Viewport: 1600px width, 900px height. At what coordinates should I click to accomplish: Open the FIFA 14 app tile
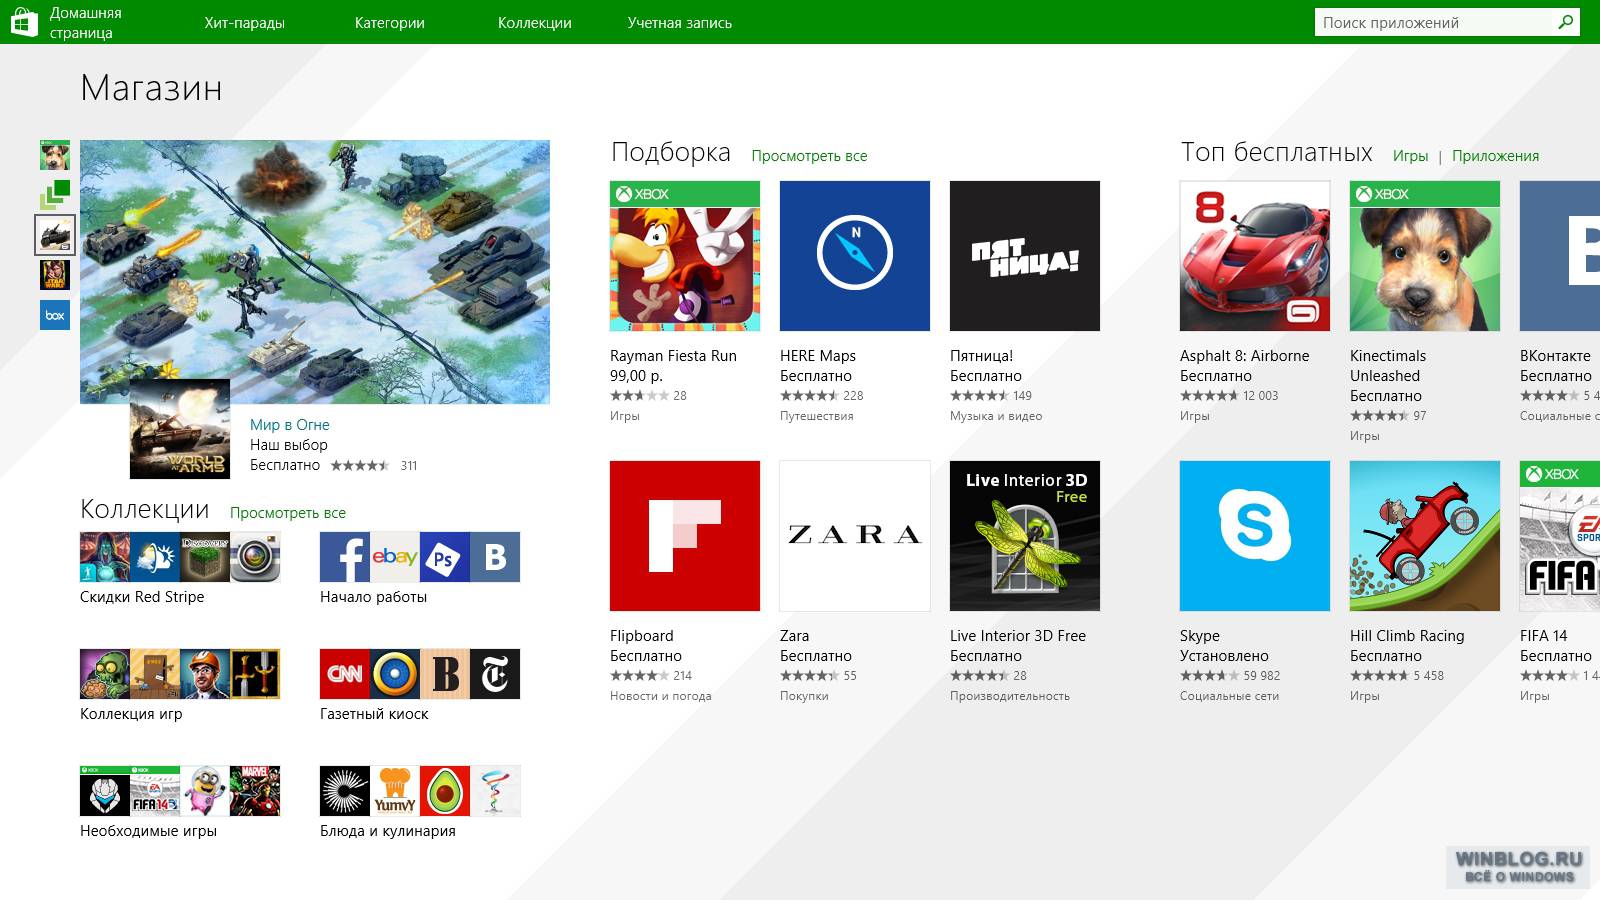[1560, 536]
